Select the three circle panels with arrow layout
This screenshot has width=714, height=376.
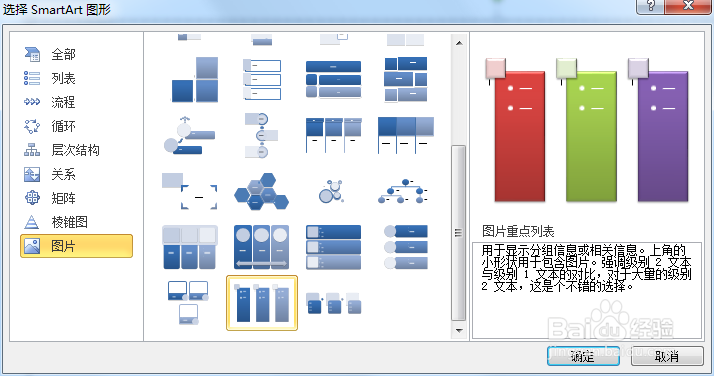tap(261, 247)
